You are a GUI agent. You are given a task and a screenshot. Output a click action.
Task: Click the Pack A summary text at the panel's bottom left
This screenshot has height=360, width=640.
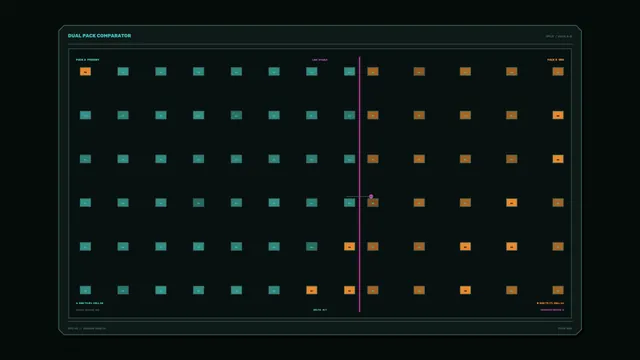pos(89,303)
